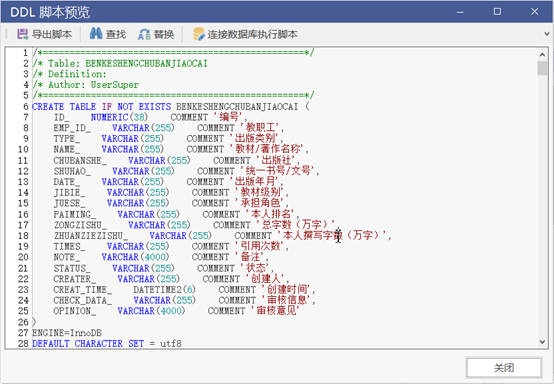Click the AB replace icon
This screenshot has width=554, height=384.
click(x=144, y=34)
